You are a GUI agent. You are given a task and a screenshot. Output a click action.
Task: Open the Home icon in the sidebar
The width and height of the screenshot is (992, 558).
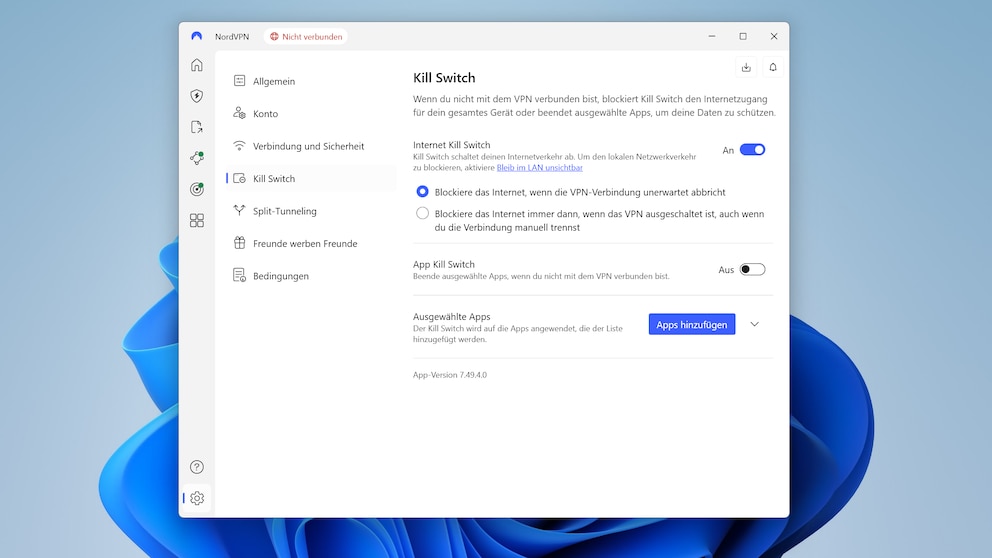pyautogui.click(x=197, y=65)
